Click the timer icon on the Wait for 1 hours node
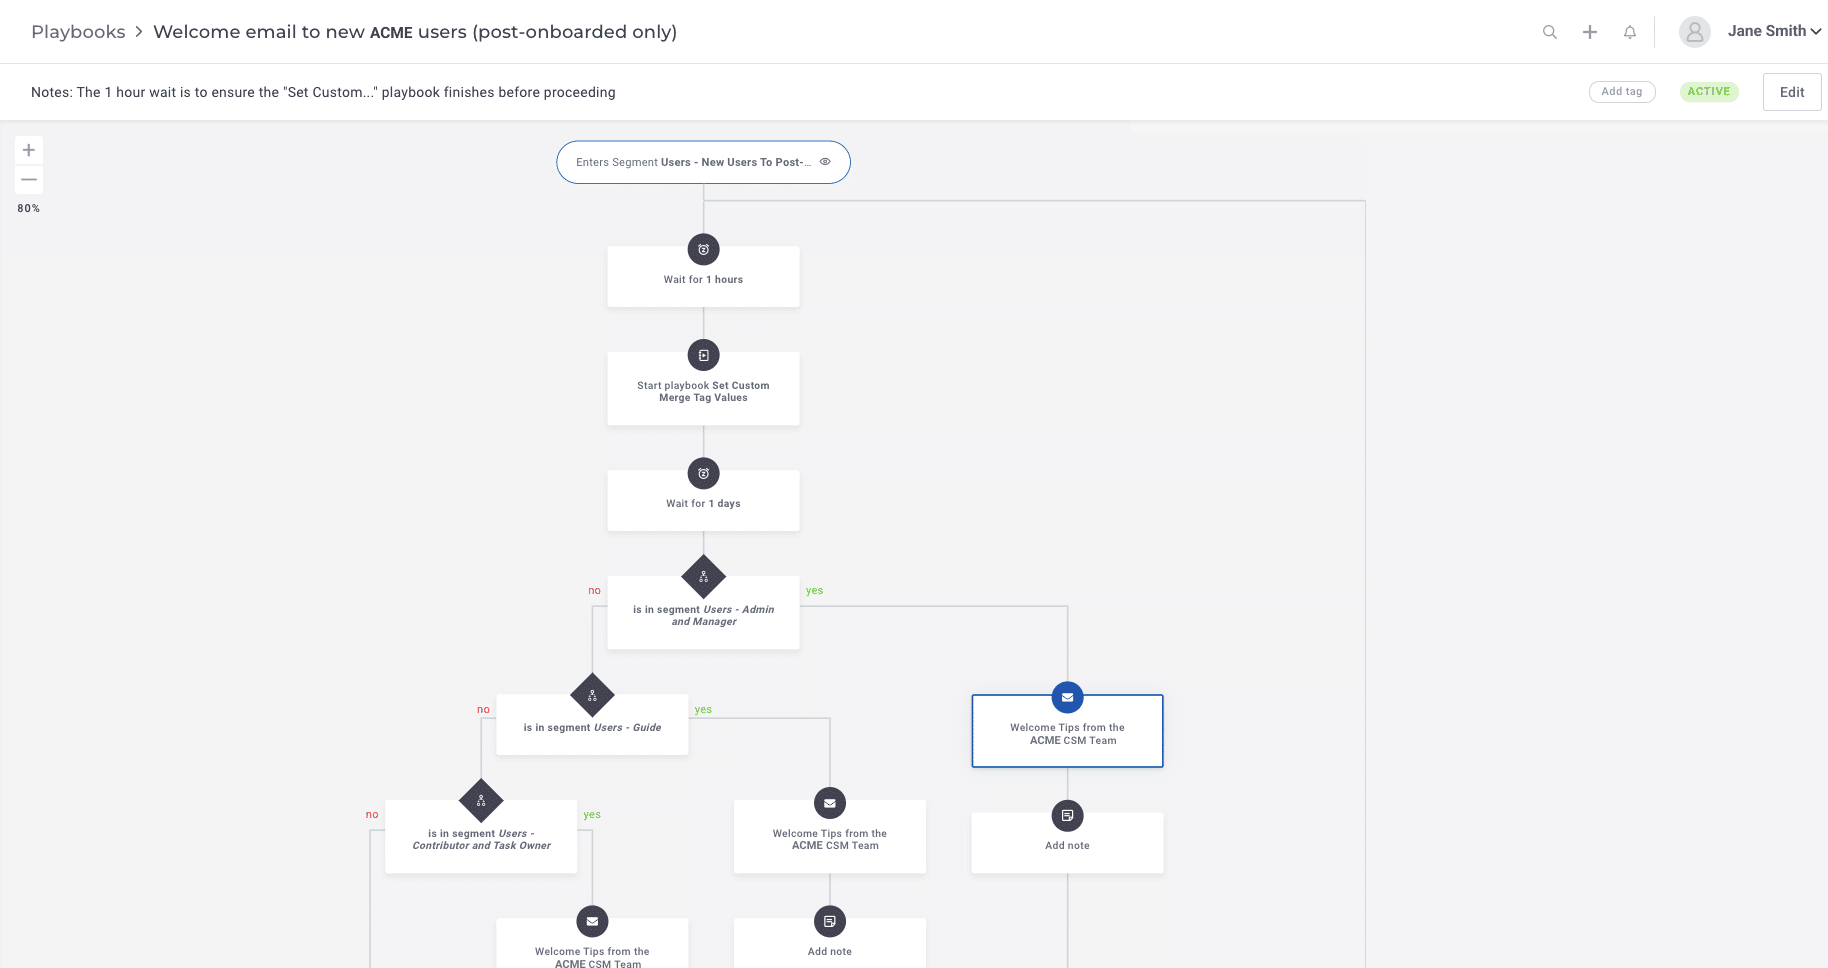This screenshot has height=968, width=1828. 703,249
